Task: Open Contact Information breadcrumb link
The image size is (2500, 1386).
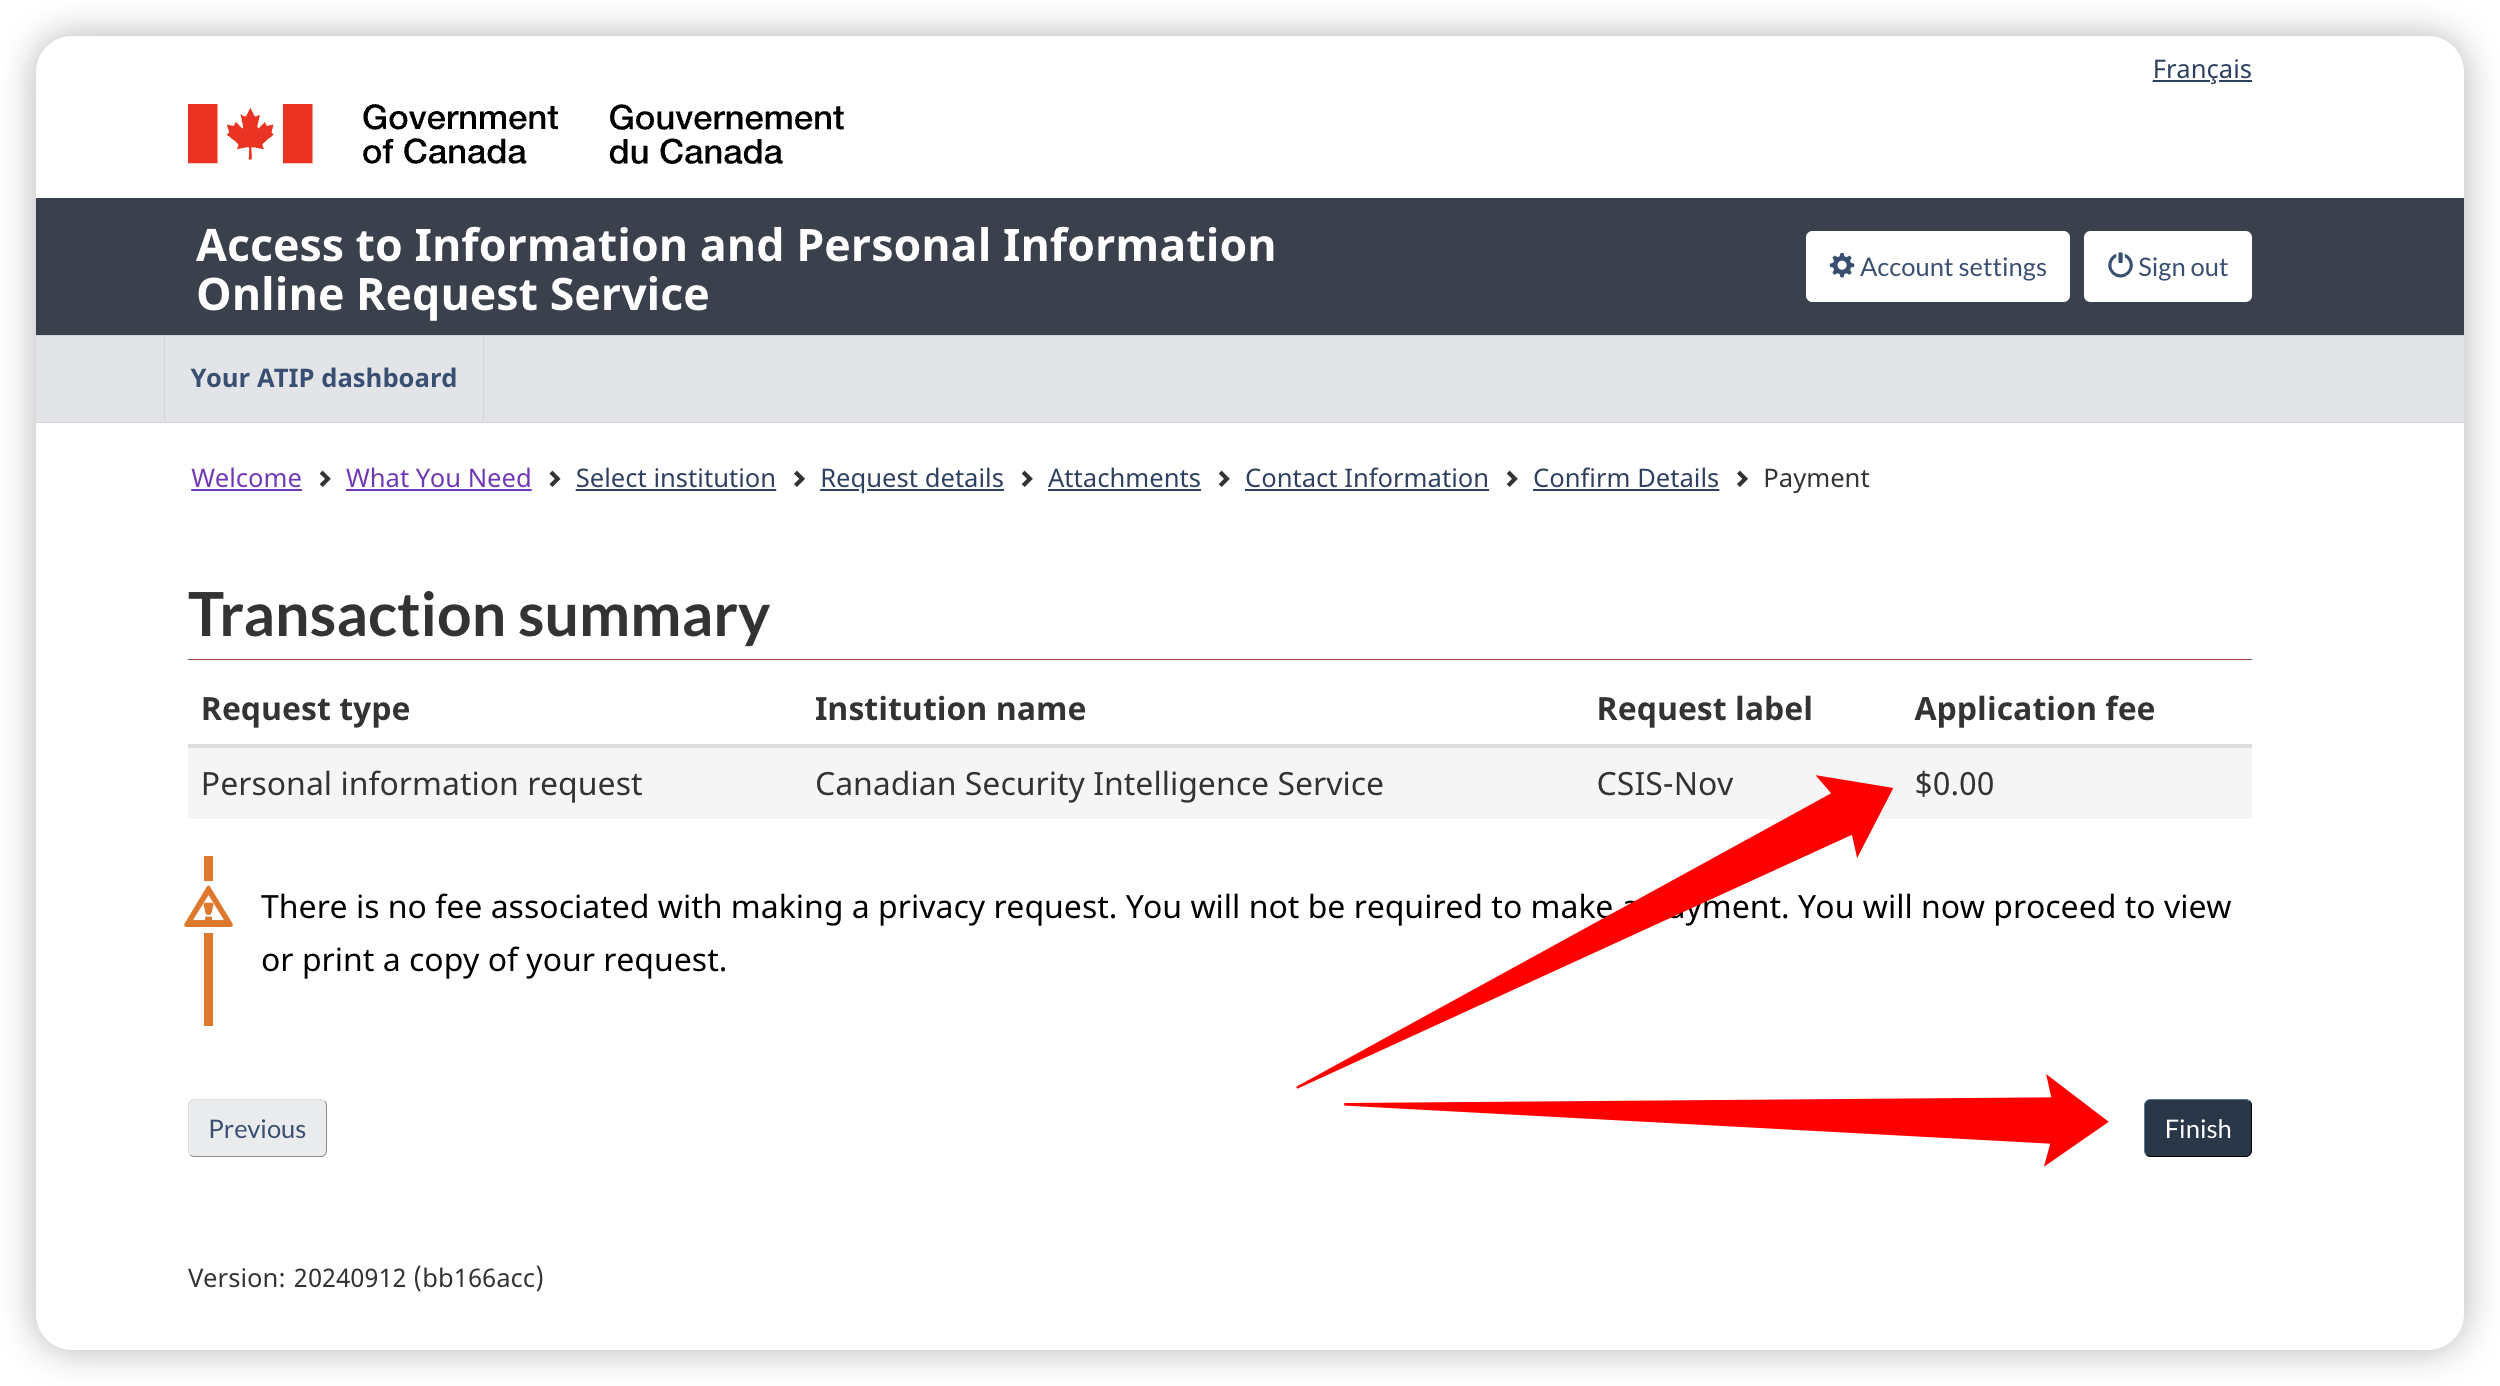Action: [x=1367, y=478]
